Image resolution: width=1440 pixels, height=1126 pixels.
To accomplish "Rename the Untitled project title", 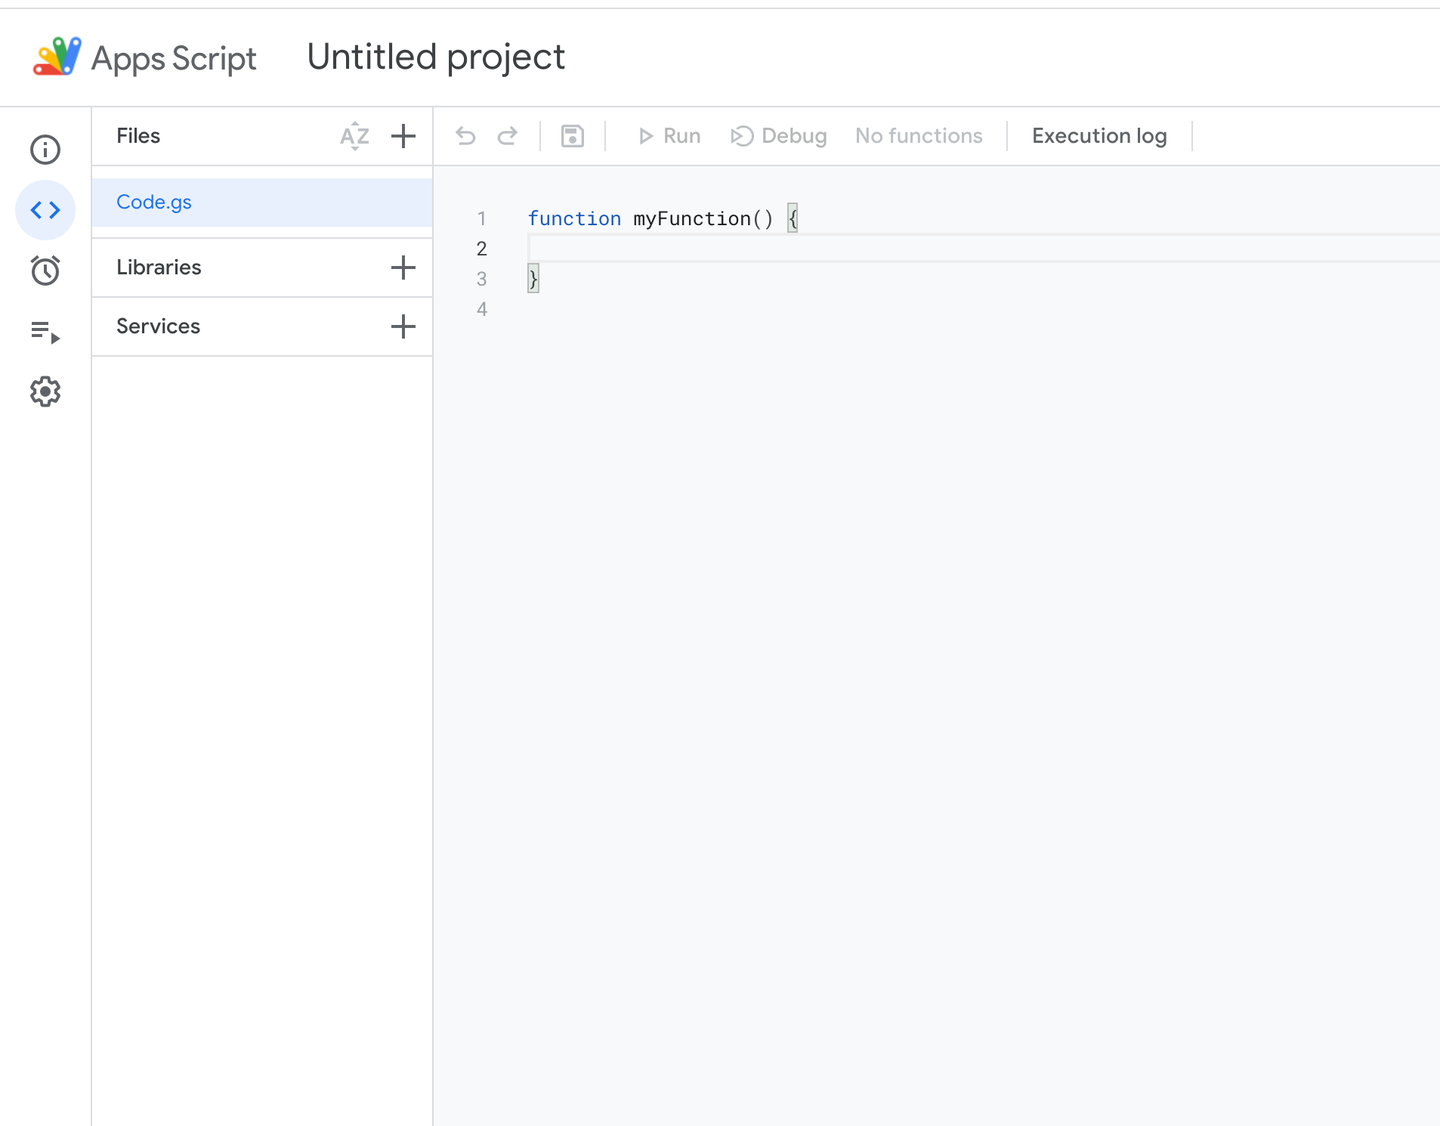I will 436,57.
